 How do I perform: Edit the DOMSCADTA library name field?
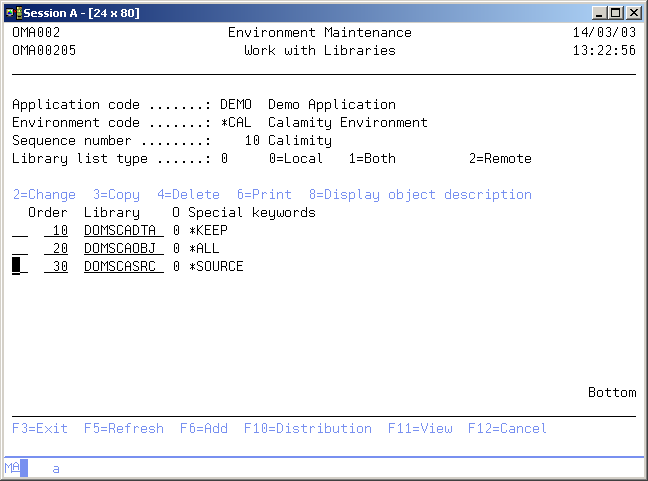click(123, 231)
